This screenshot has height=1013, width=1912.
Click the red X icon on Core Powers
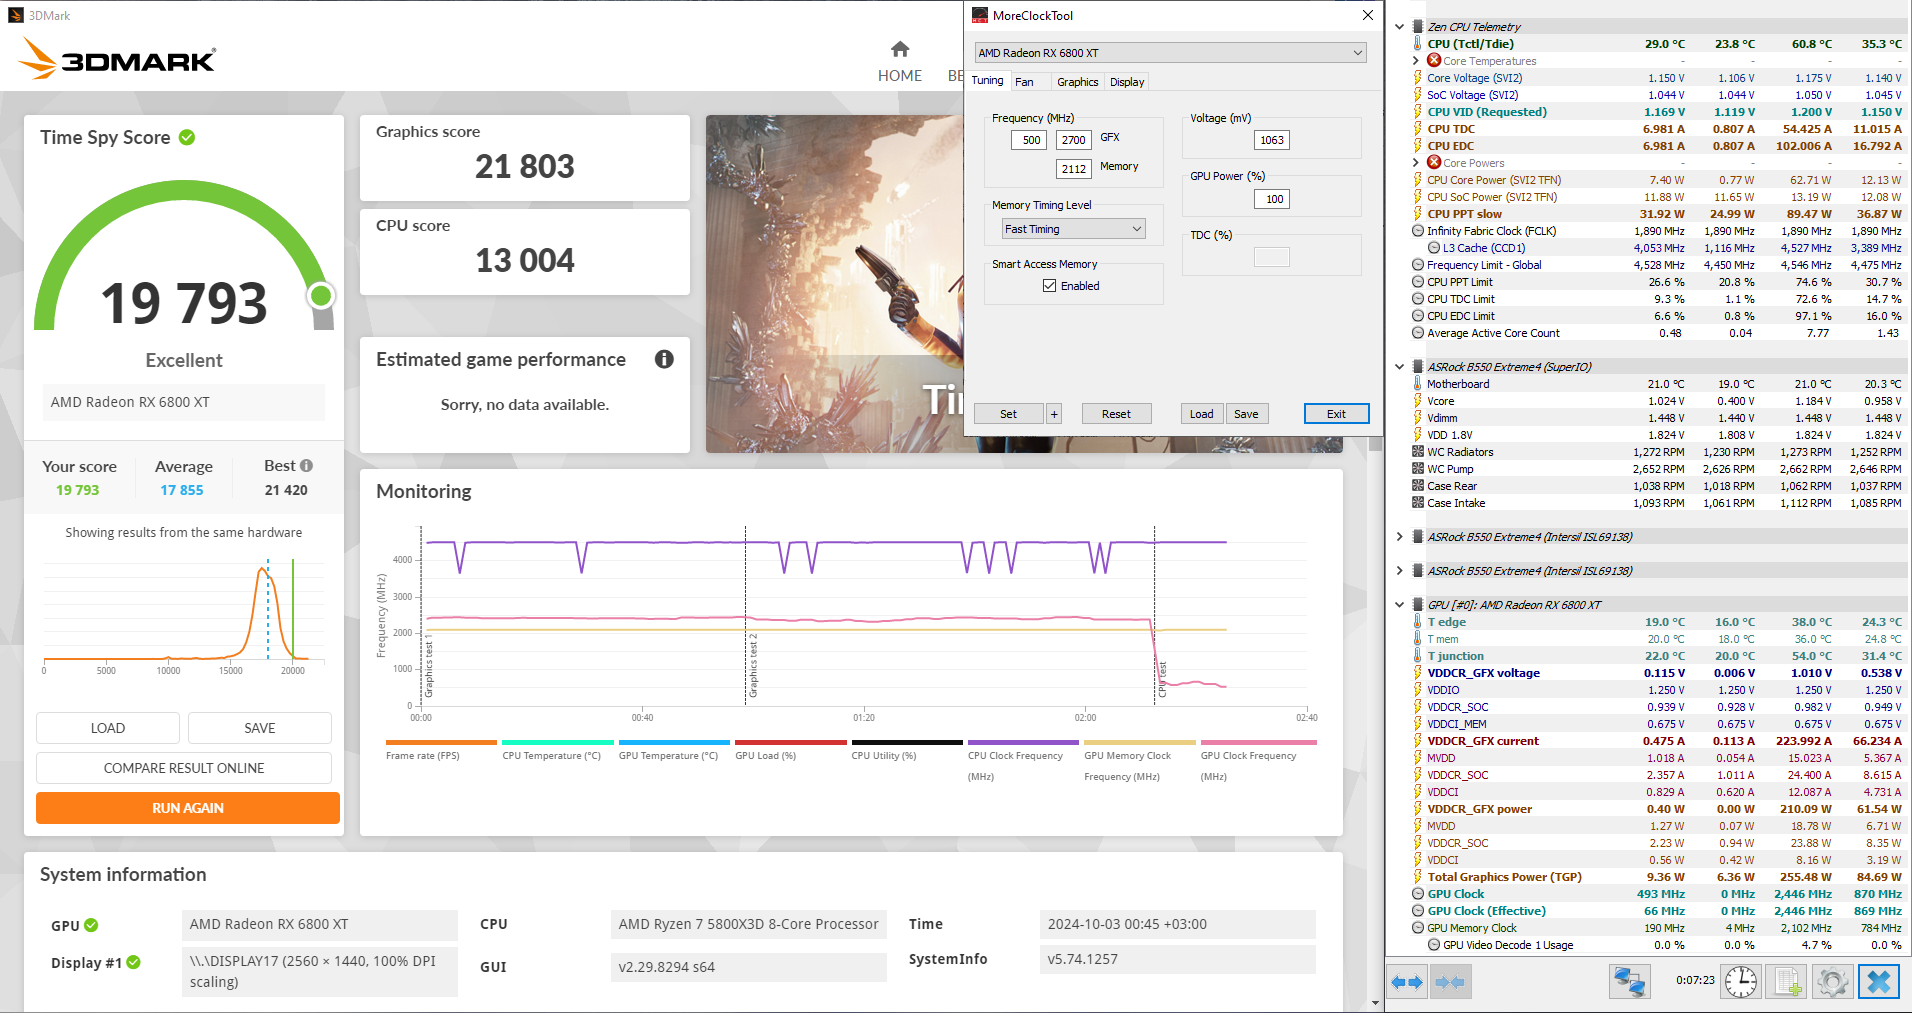click(x=1434, y=163)
